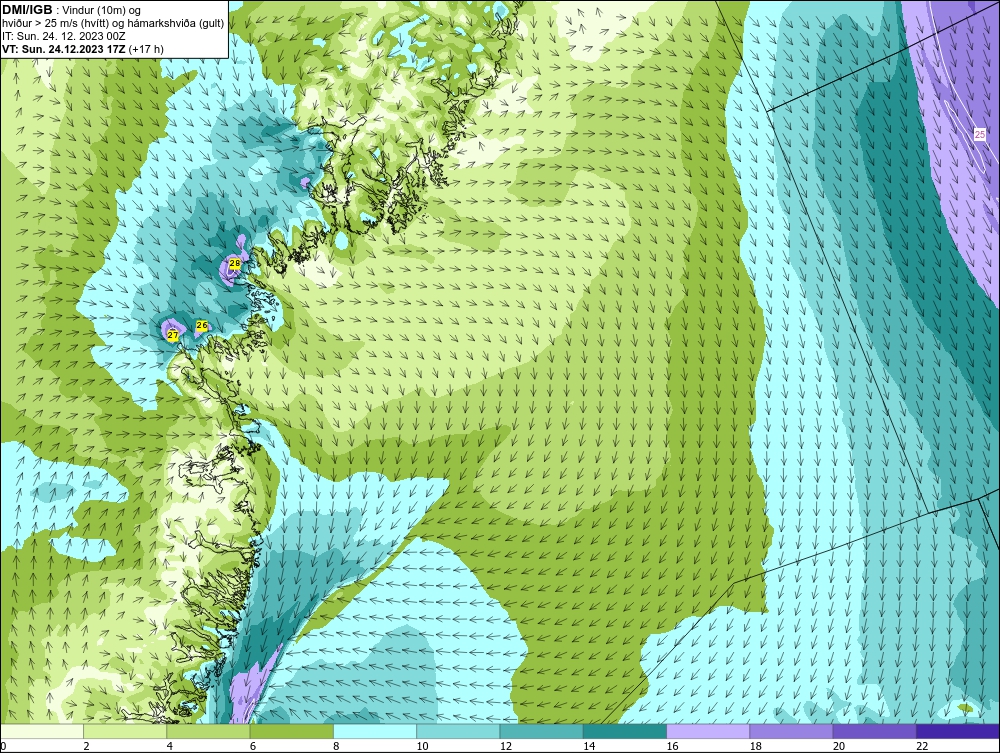The height and width of the screenshot is (753, 1000).
Task: Click the legend scale value 0
Action: (3, 747)
